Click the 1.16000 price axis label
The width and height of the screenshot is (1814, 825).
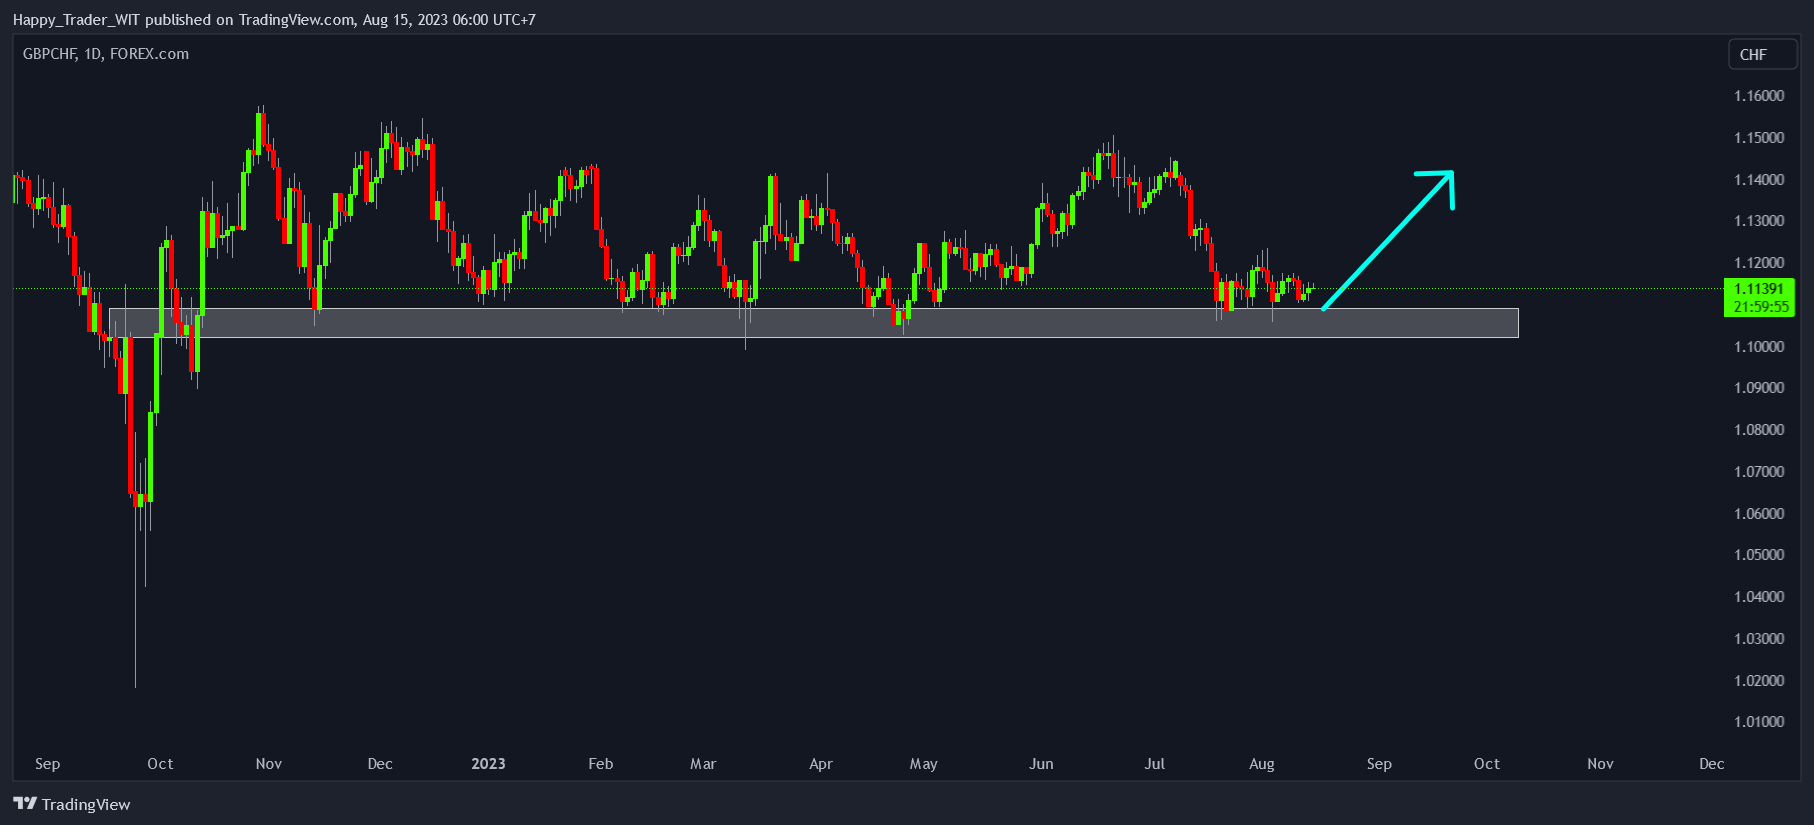[1759, 96]
